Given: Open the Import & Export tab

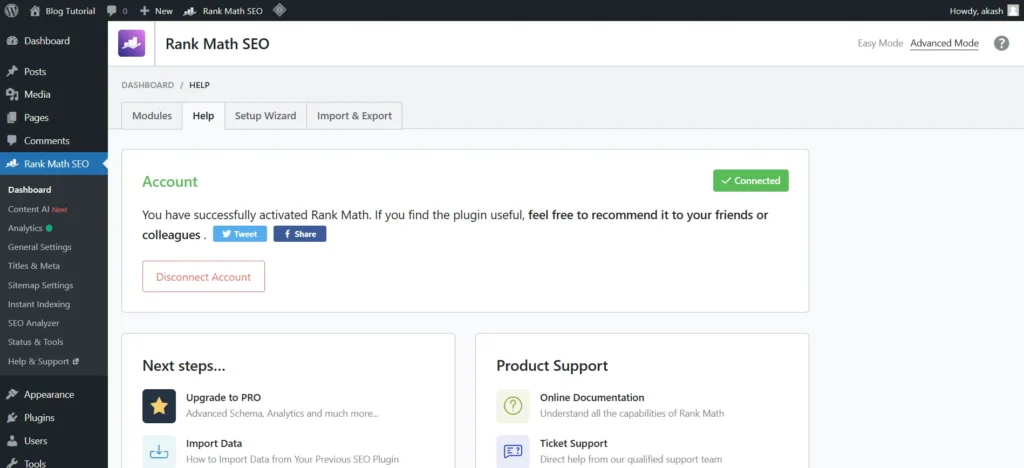Looking at the screenshot, I should 355,116.
